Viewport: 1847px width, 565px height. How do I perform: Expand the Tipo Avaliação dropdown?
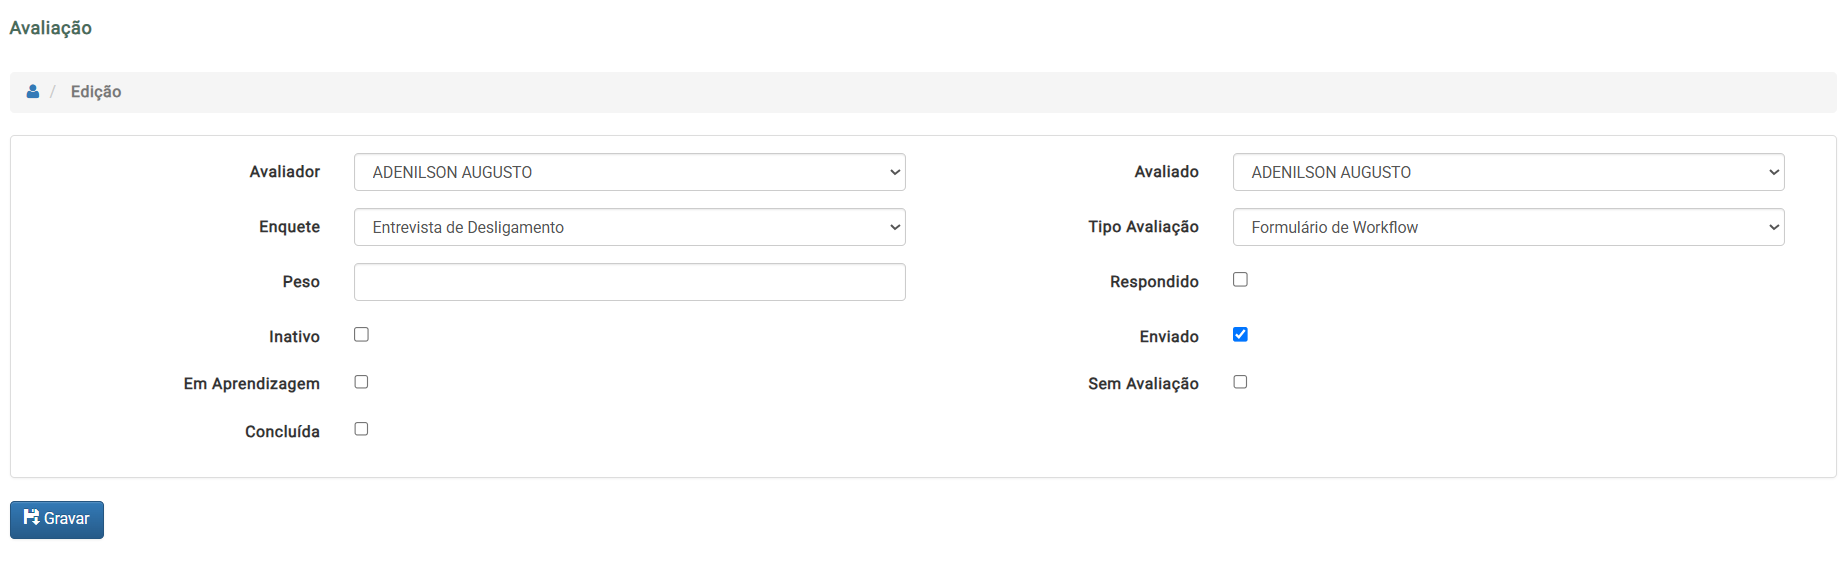[1508, 227]
